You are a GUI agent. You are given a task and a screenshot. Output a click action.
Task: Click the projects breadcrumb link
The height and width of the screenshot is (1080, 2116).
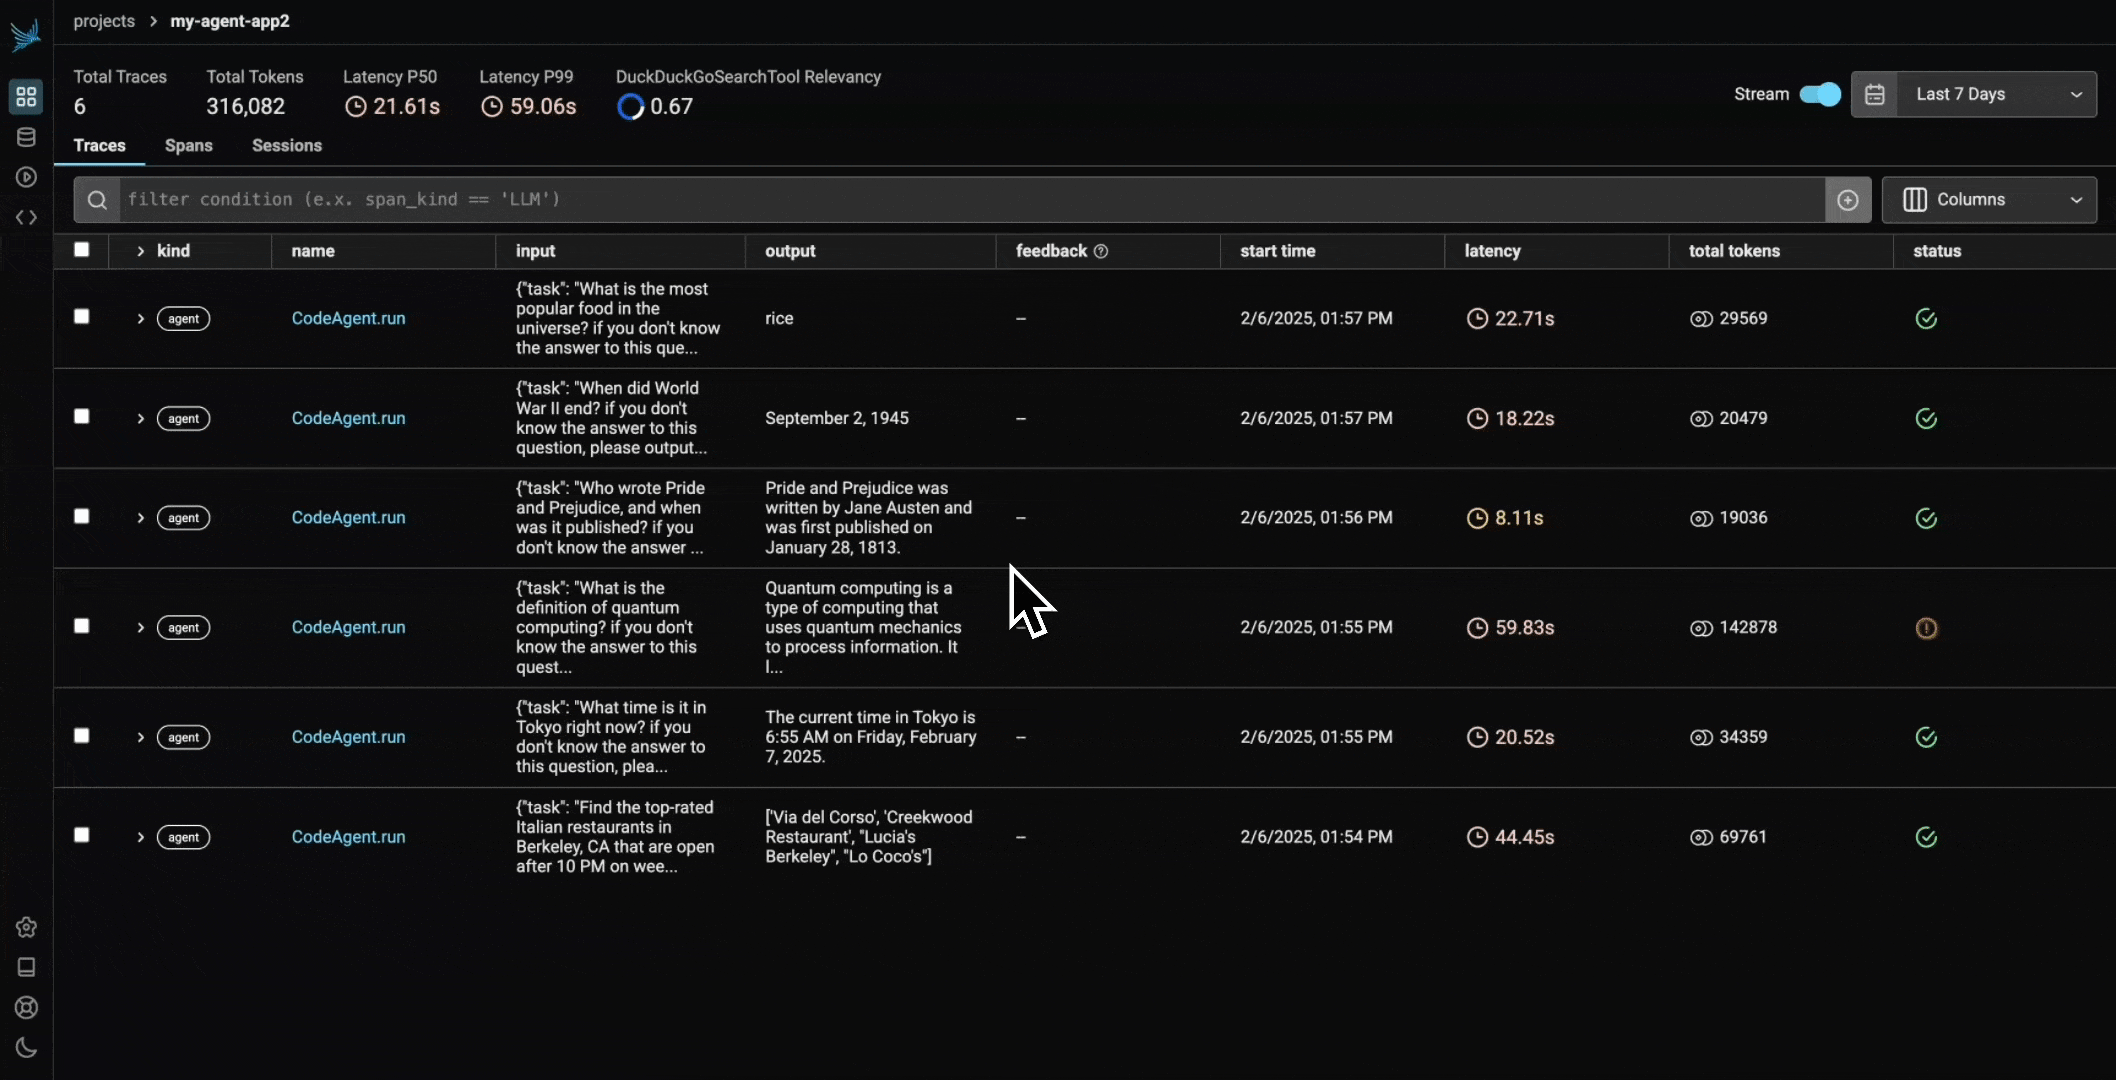[x=104, y=21]
